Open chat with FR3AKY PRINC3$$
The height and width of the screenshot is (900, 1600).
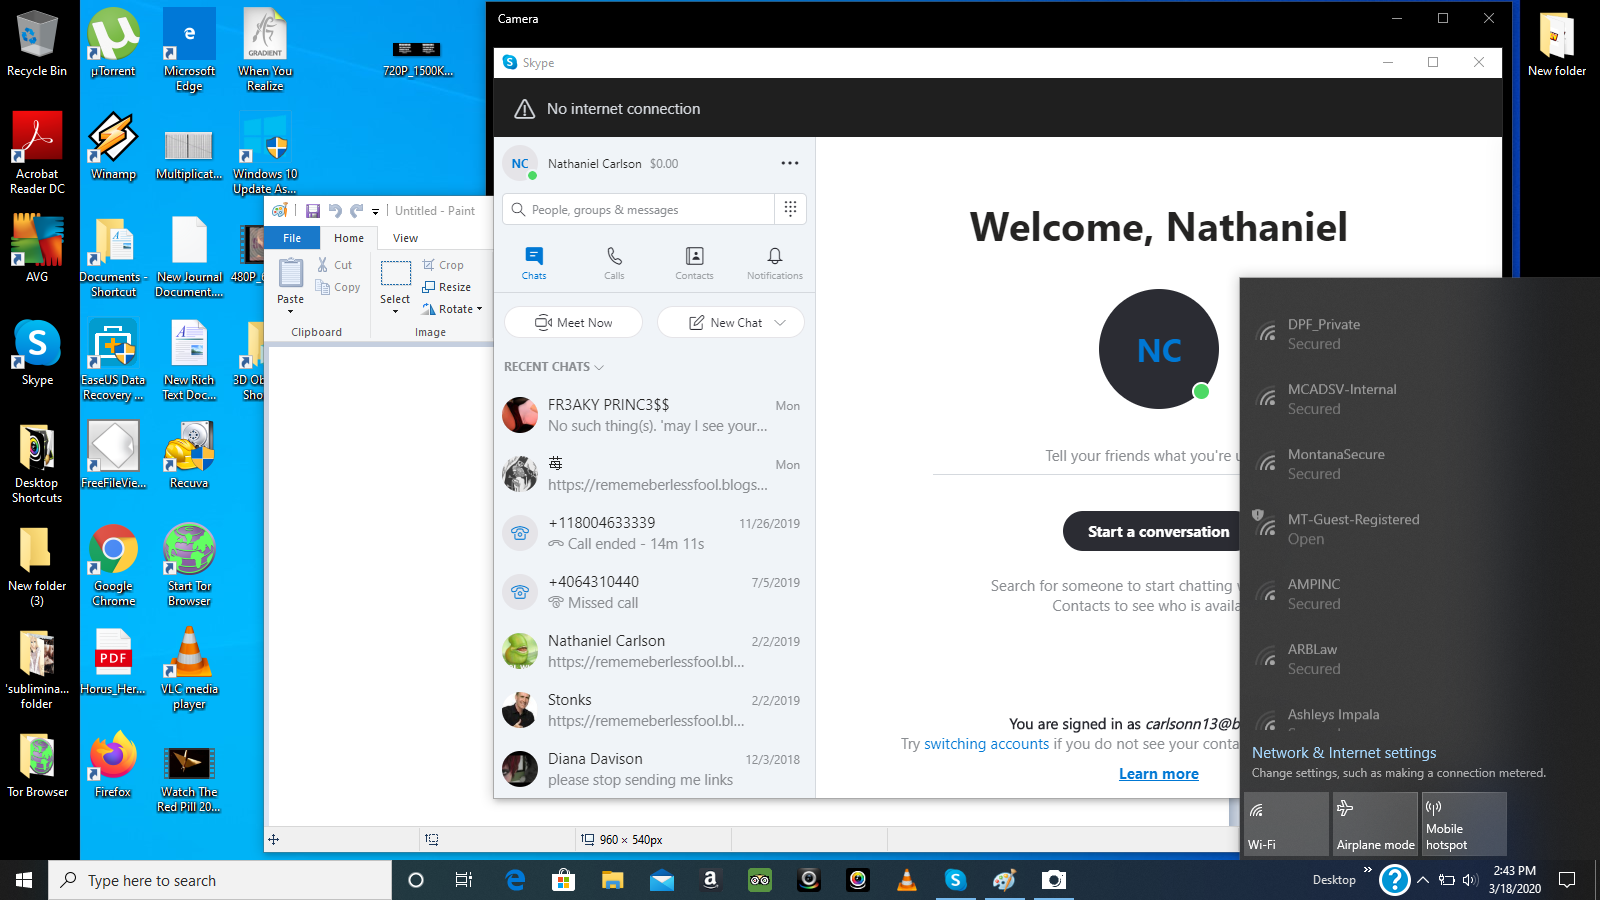tap(655, 415)
